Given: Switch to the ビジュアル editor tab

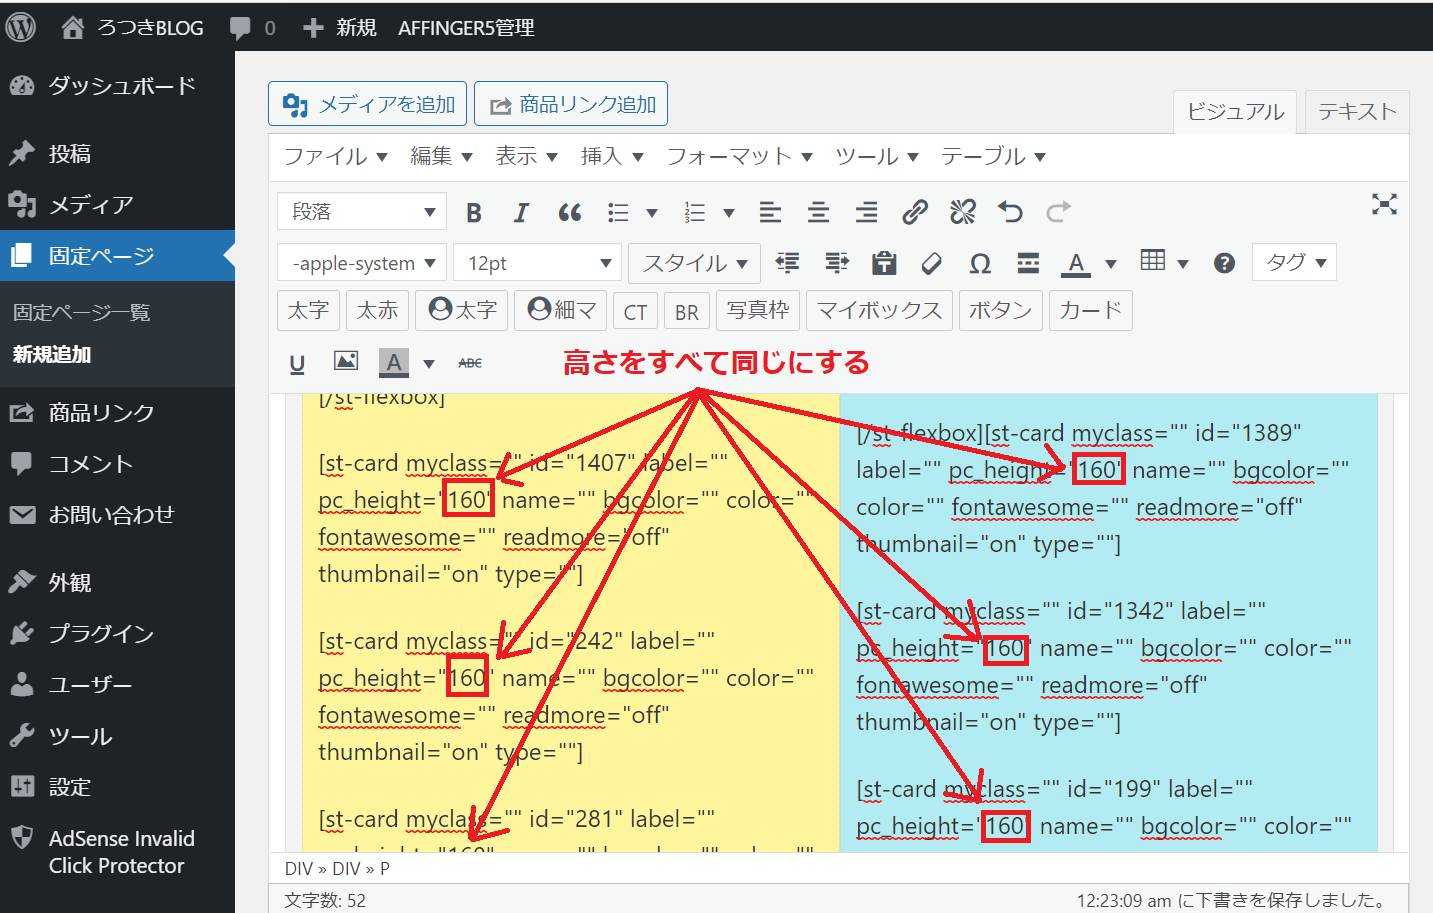Looking at the screenshot, I should [1235, 112].
